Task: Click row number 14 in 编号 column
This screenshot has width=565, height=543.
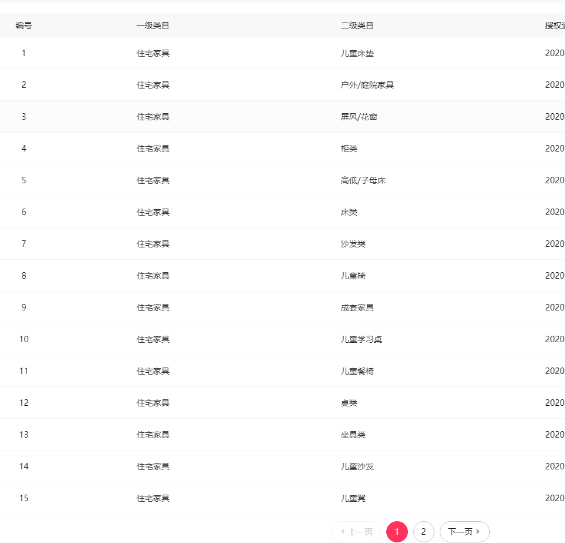Action: 24,466
